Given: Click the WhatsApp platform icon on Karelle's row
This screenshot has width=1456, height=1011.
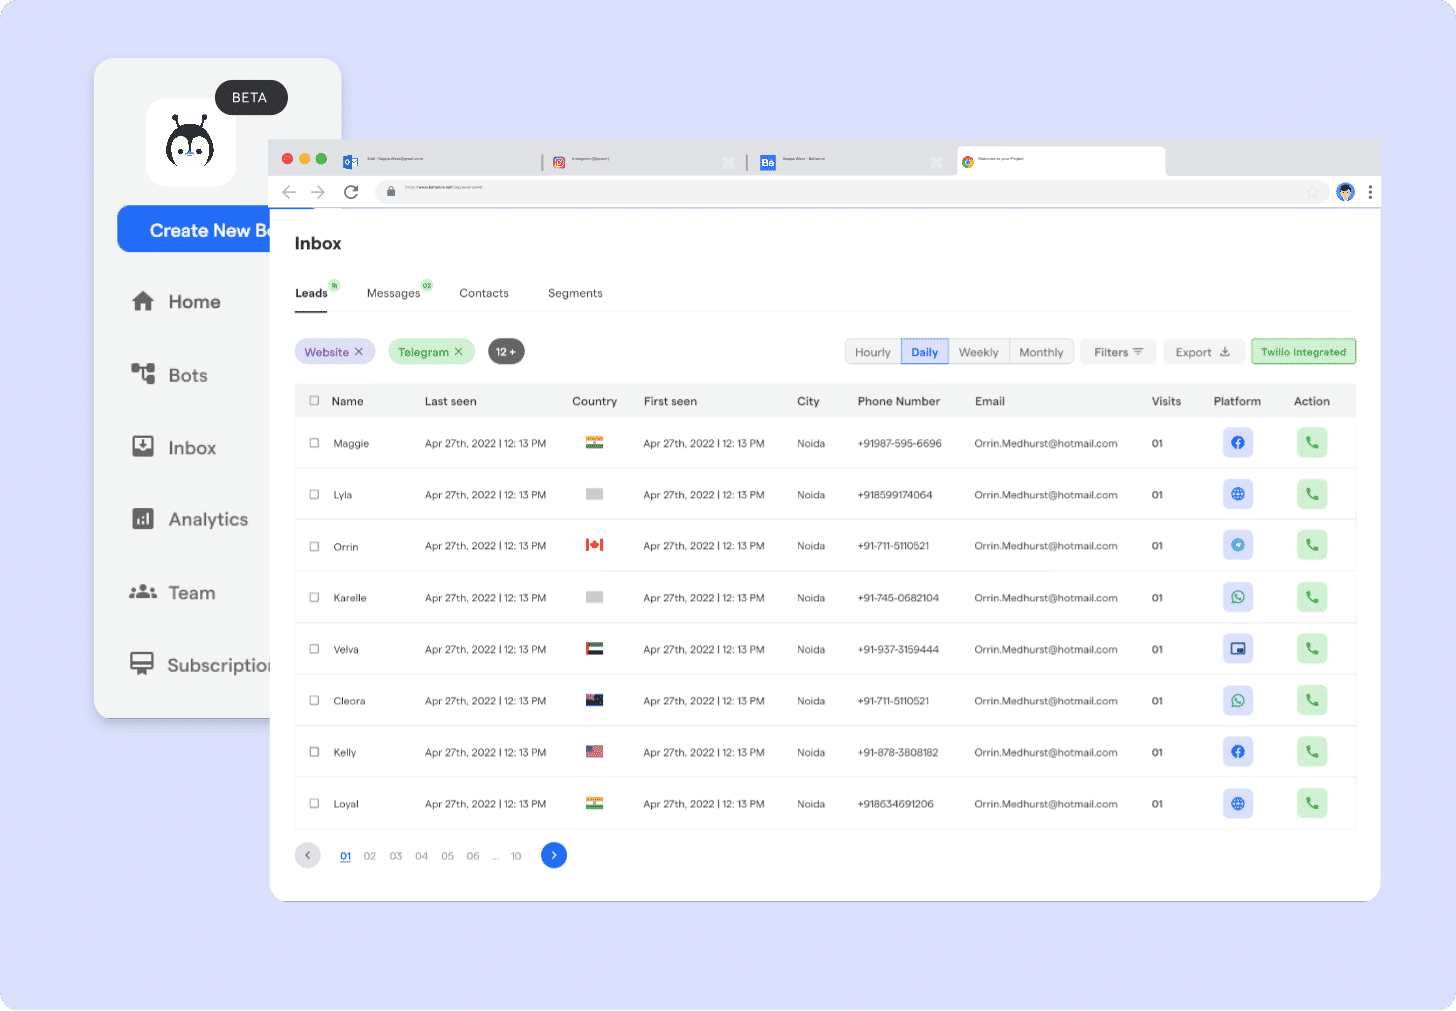Looking at the screenshot, I should [x=1238, y=597].
